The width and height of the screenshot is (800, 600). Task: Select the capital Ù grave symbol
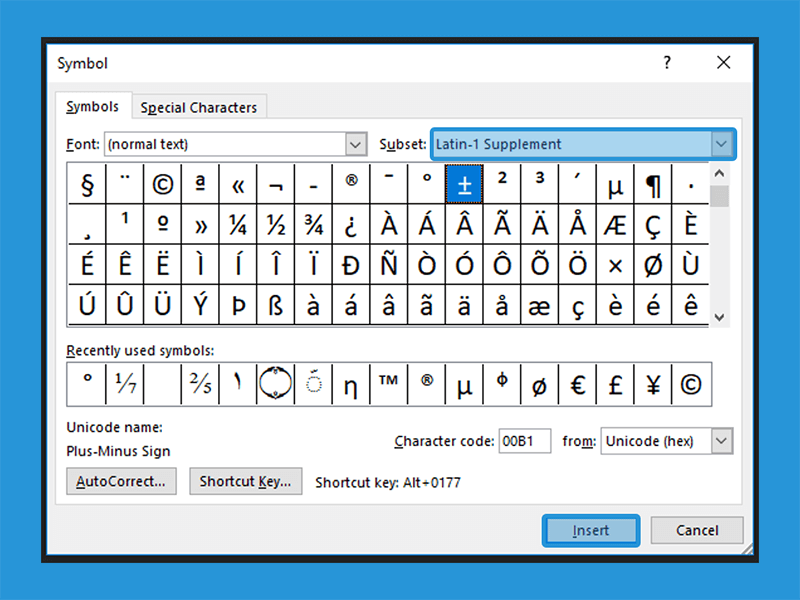tap(691, 264)
